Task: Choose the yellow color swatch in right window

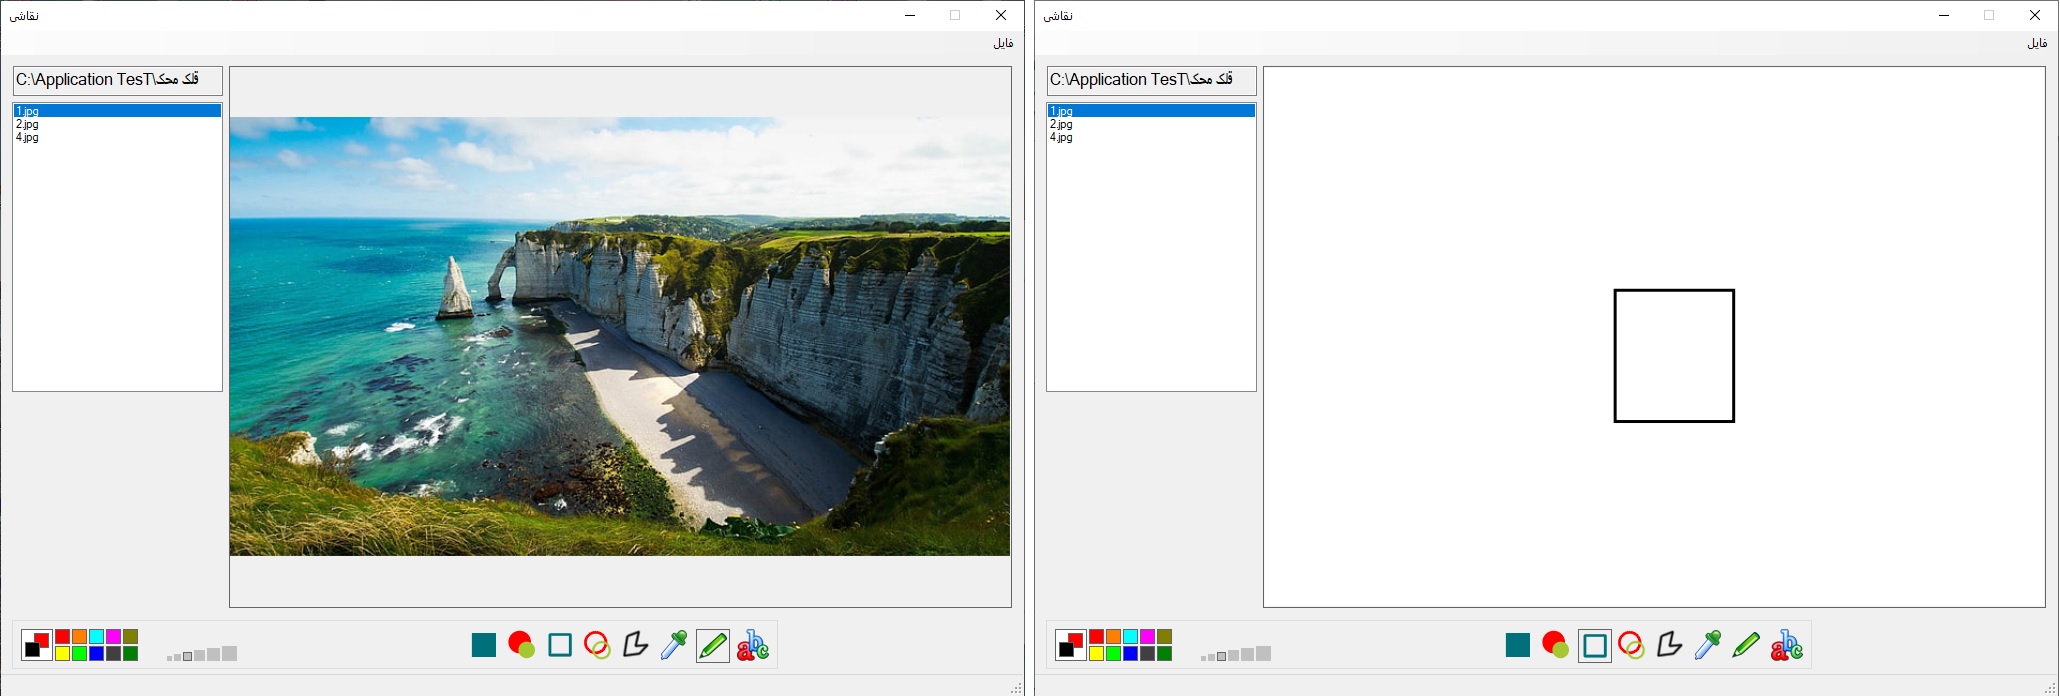Action: coord(1096,654)
